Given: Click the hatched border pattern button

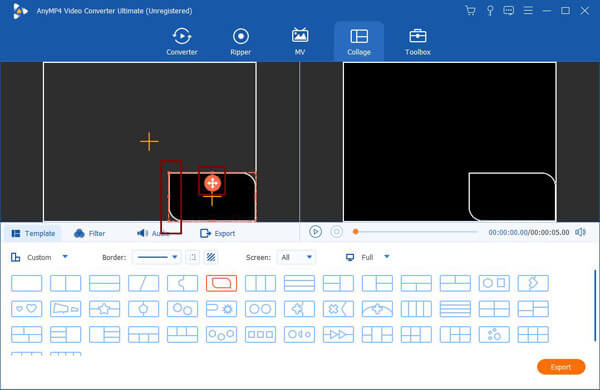Looking at the screenshot, I should 211,257.
